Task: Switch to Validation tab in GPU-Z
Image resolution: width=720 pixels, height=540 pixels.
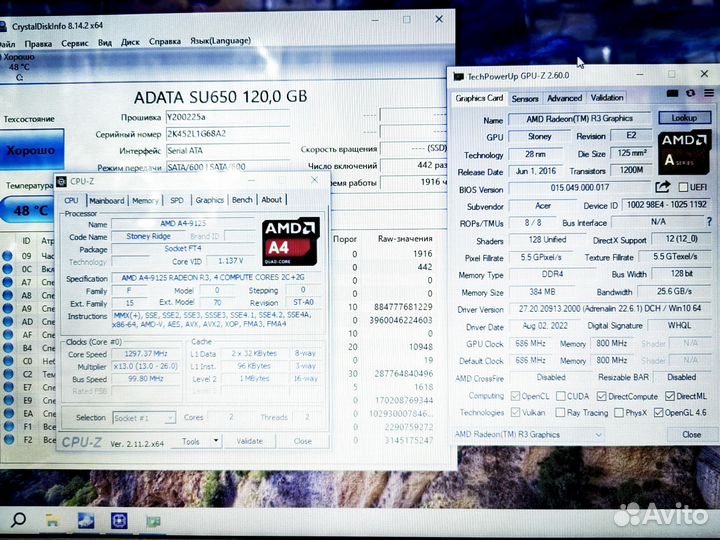Action: coord(607,98)
